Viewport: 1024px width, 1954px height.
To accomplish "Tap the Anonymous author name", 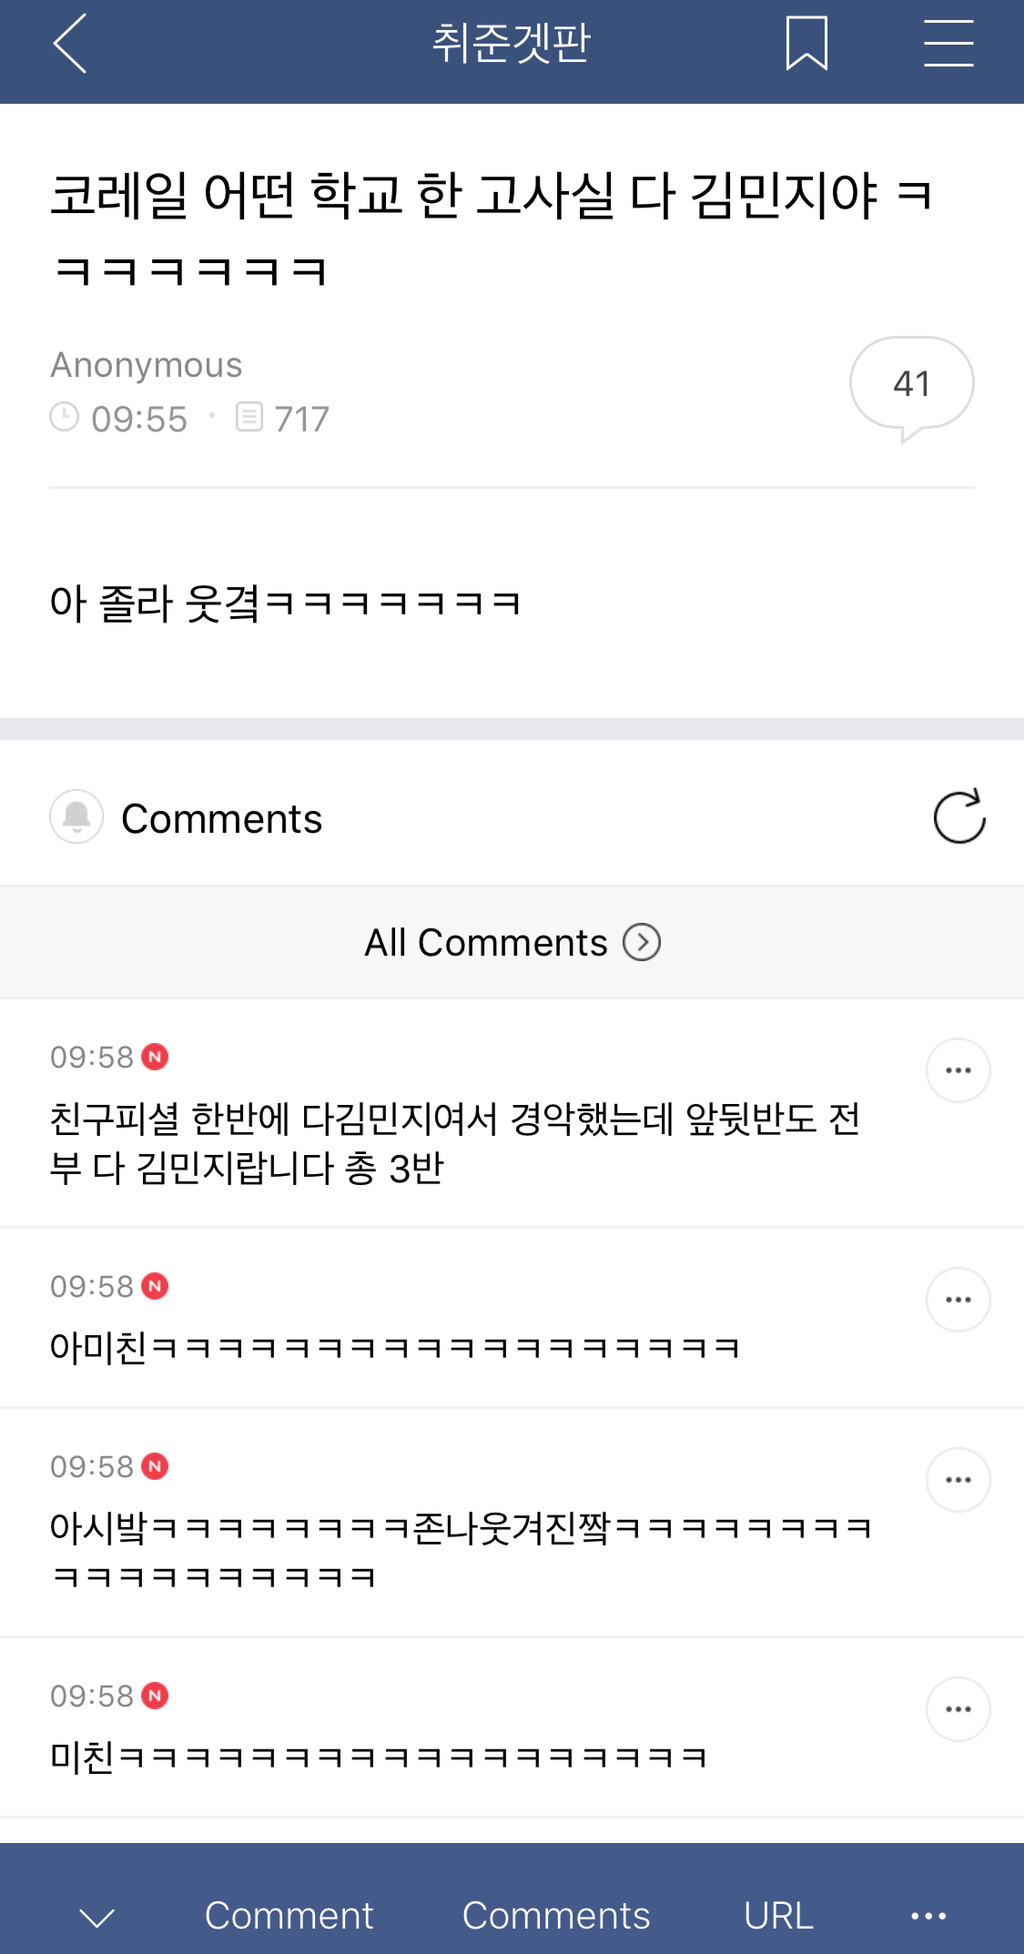I will click(147, 365).
